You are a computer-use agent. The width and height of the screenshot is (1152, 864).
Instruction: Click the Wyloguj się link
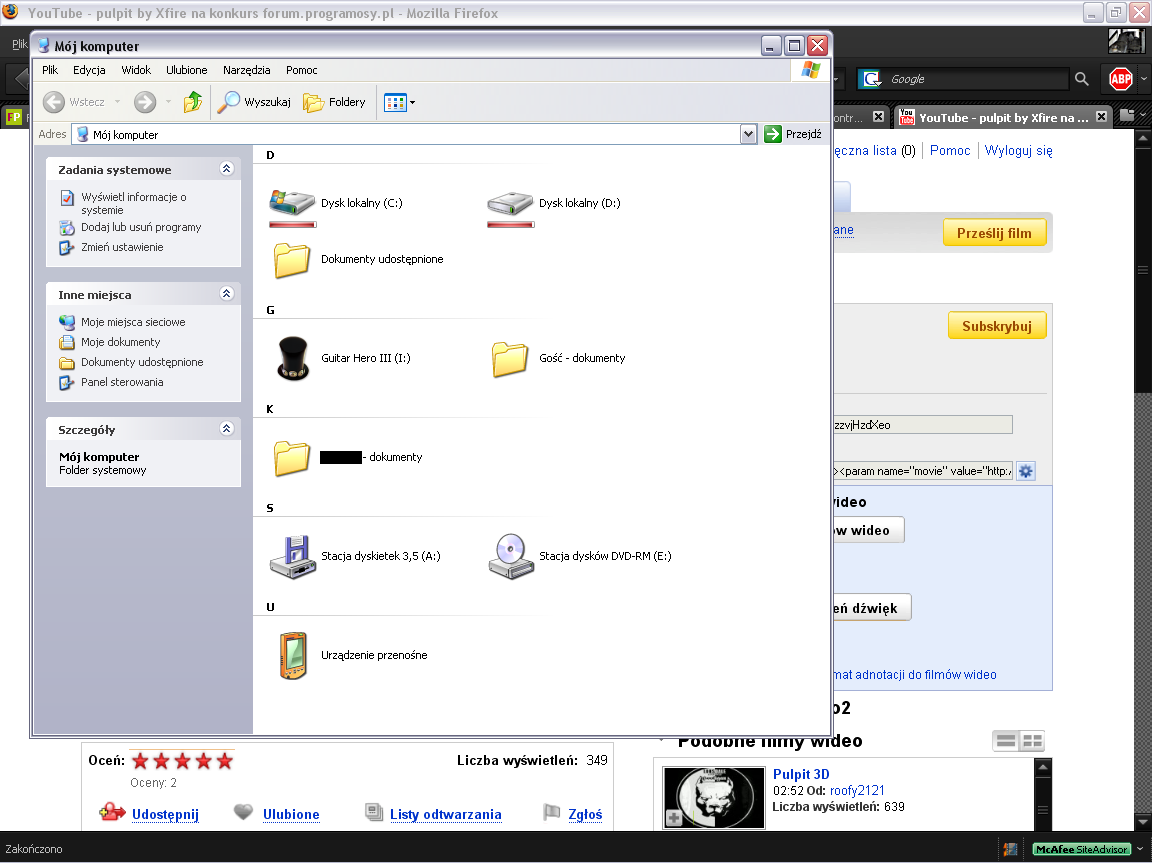pyautogui.click(x=1018, y=151)
